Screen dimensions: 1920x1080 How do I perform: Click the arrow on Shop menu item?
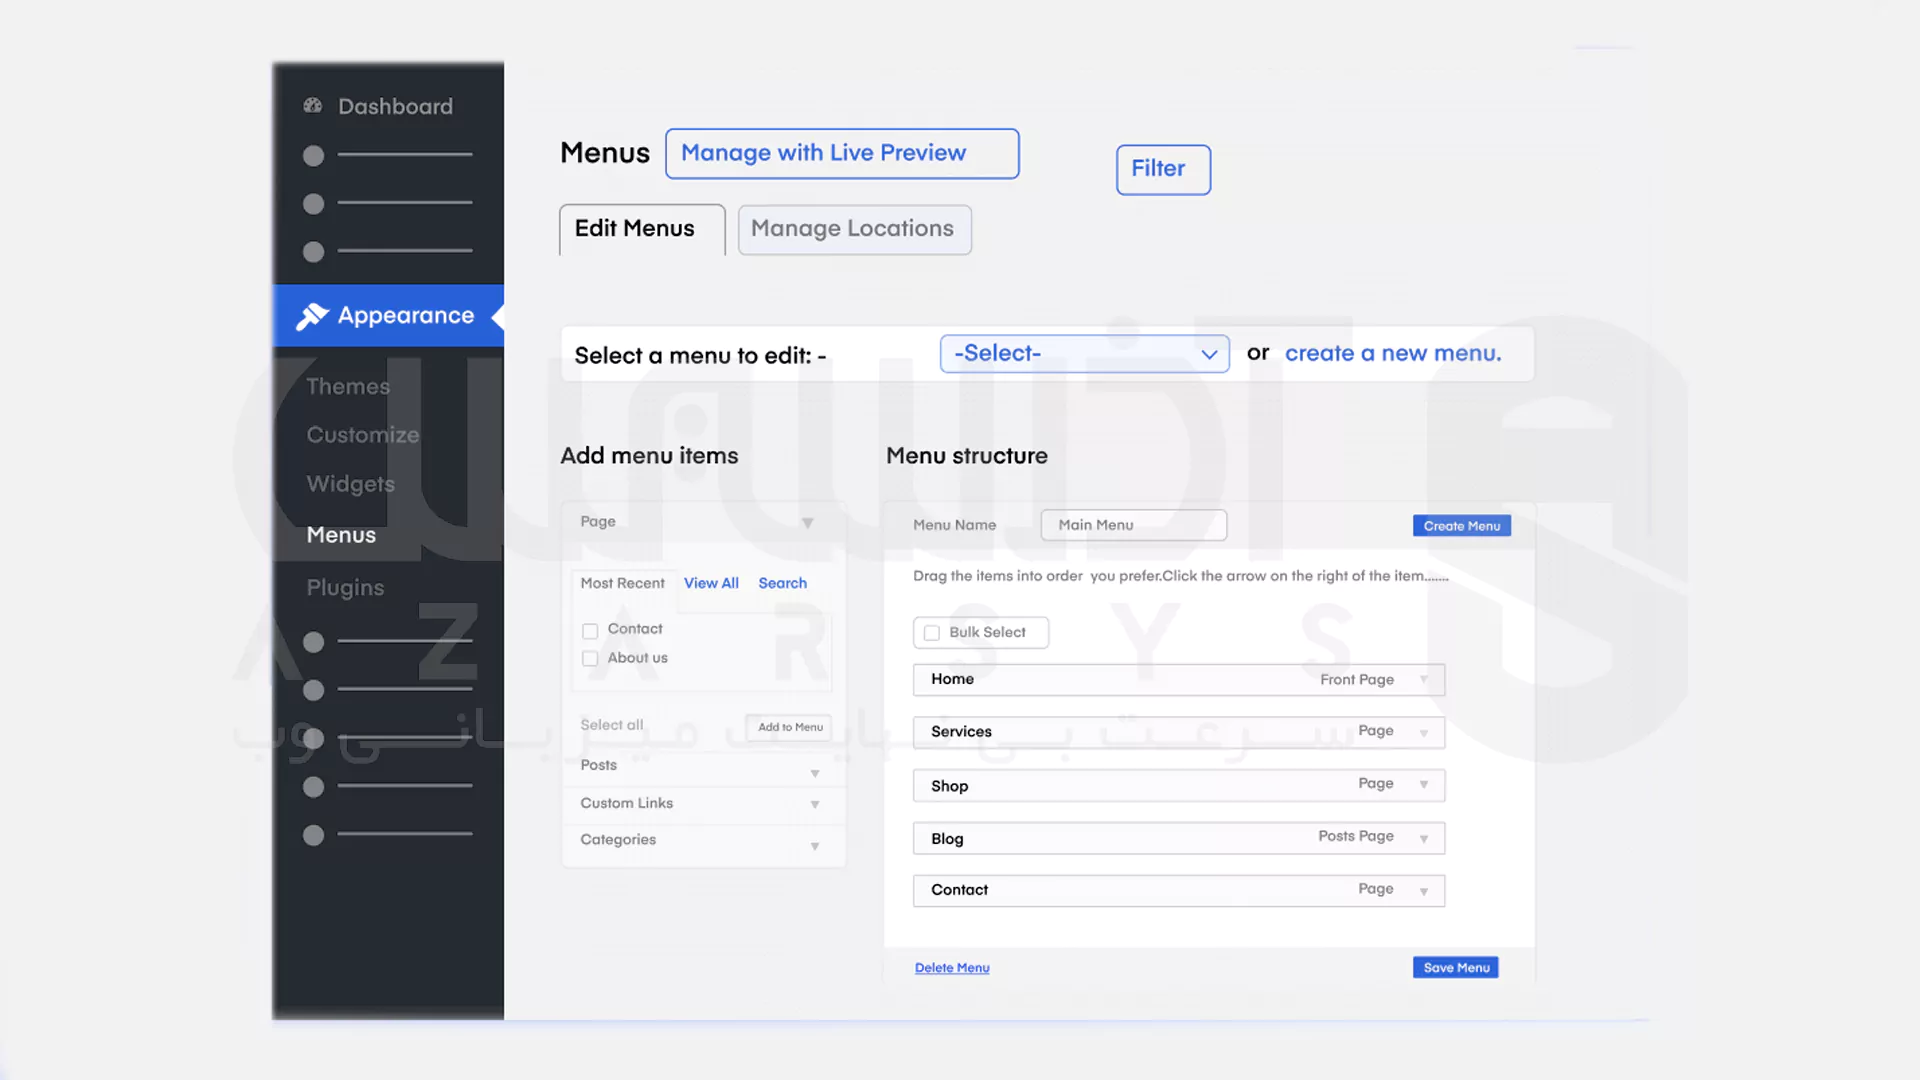(x=1423, y=785)
